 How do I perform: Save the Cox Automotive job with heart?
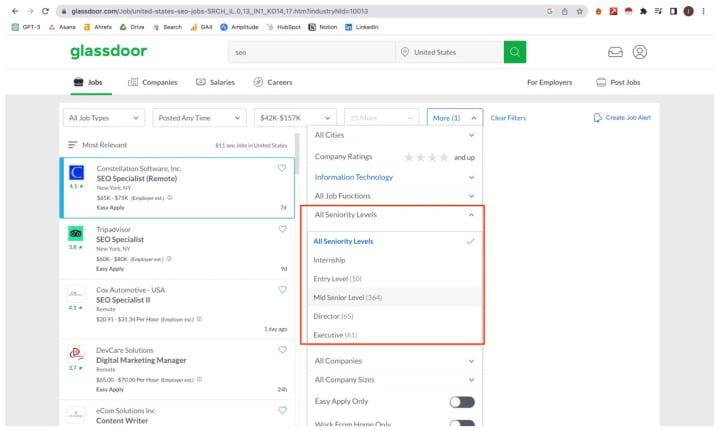click(282, 289)
